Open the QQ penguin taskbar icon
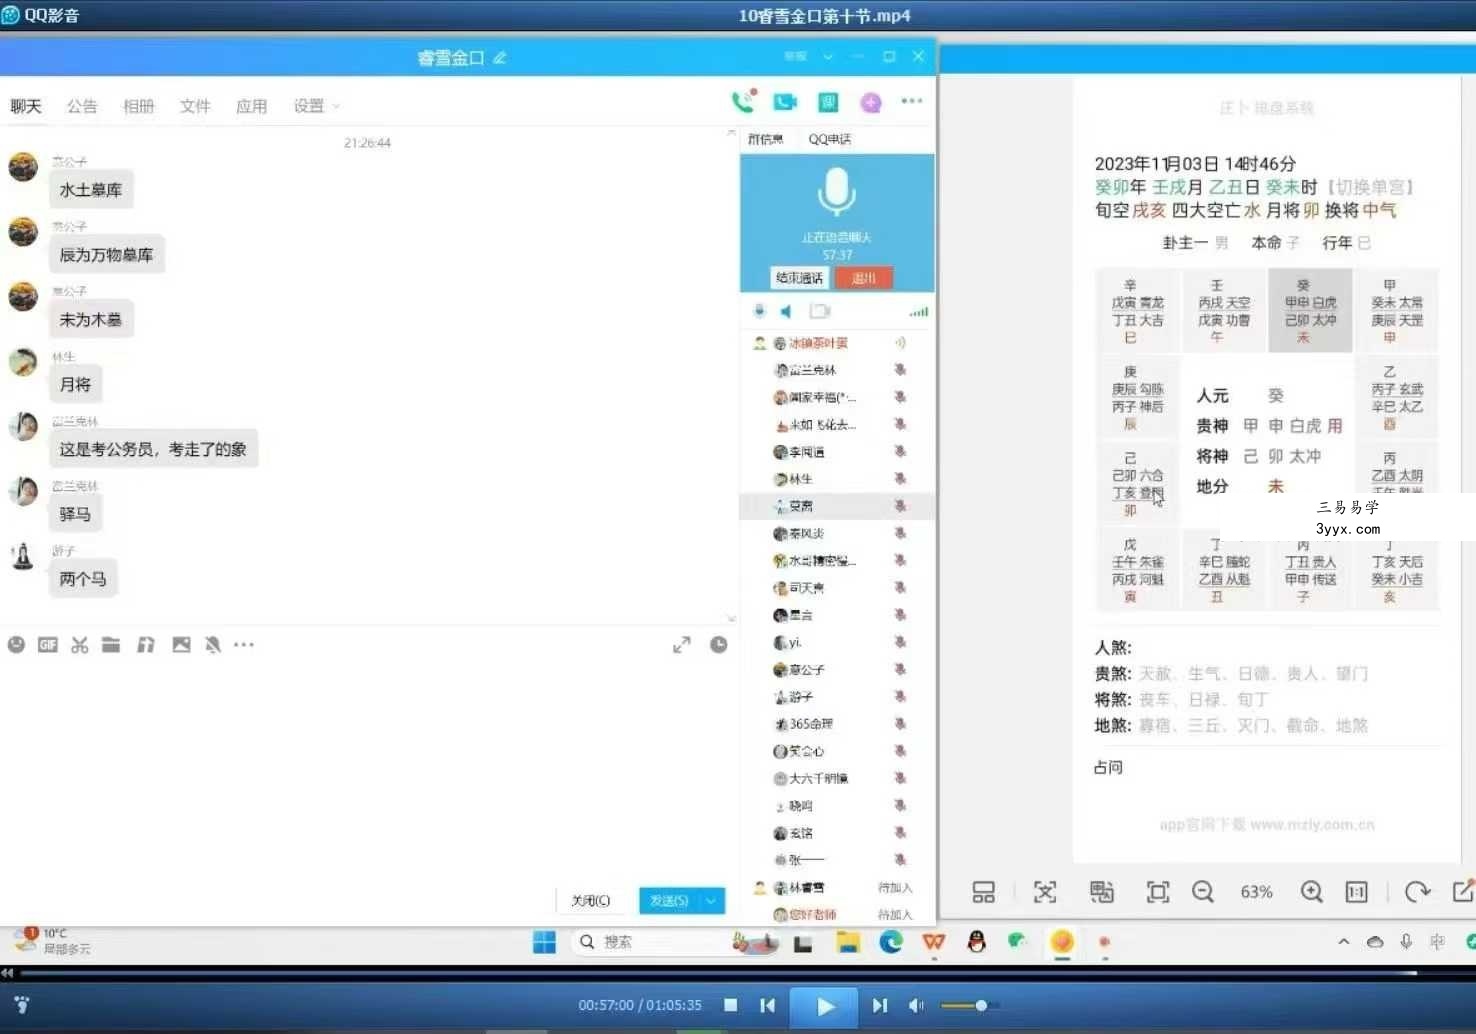 [977, 942]
